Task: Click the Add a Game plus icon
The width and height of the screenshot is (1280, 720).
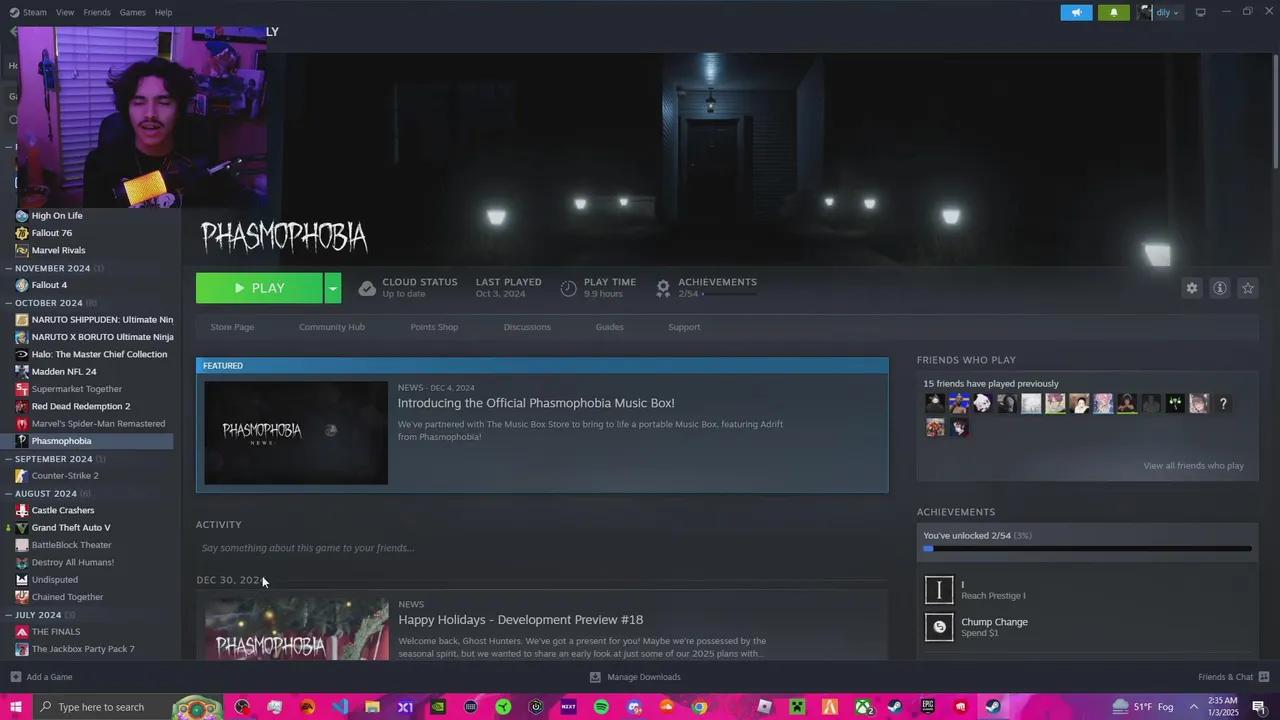Action: coord(15,677)
